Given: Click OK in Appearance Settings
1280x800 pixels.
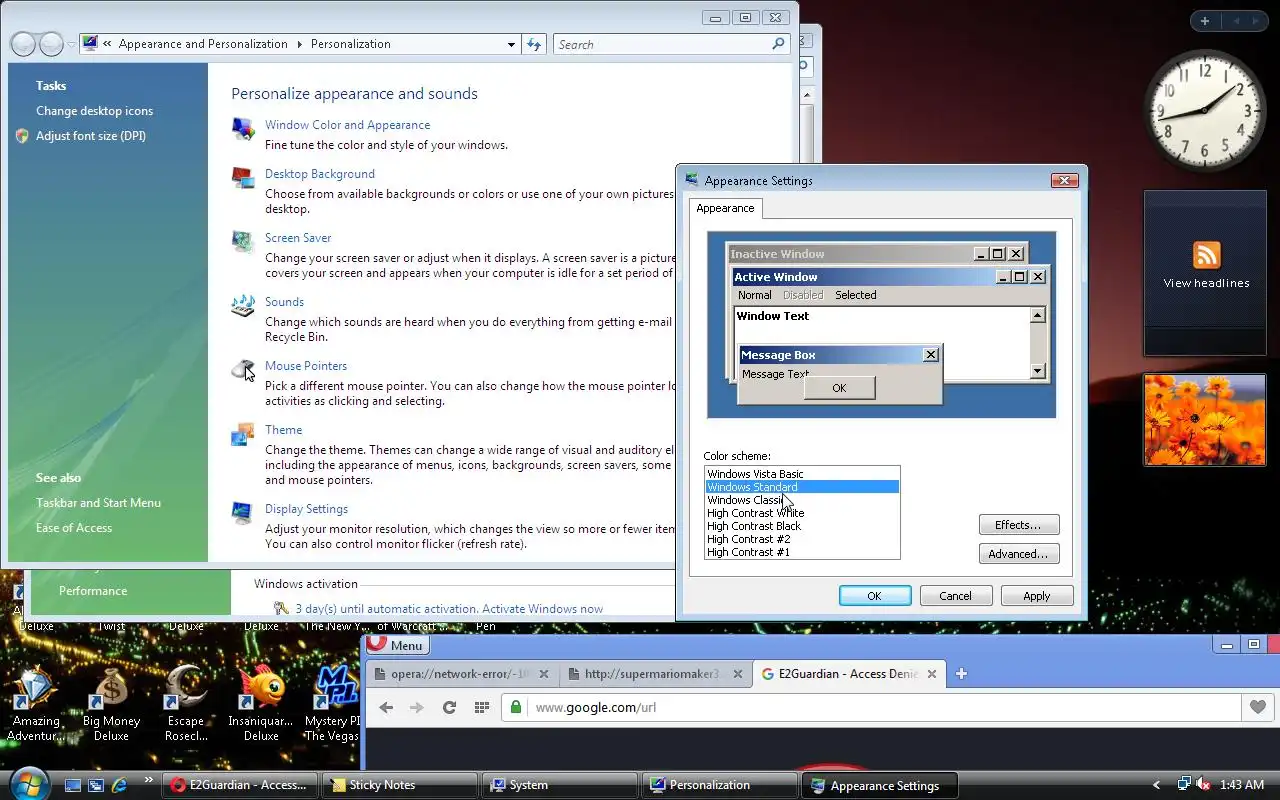Looking at the screenshot, I should [x=875, y=596].
